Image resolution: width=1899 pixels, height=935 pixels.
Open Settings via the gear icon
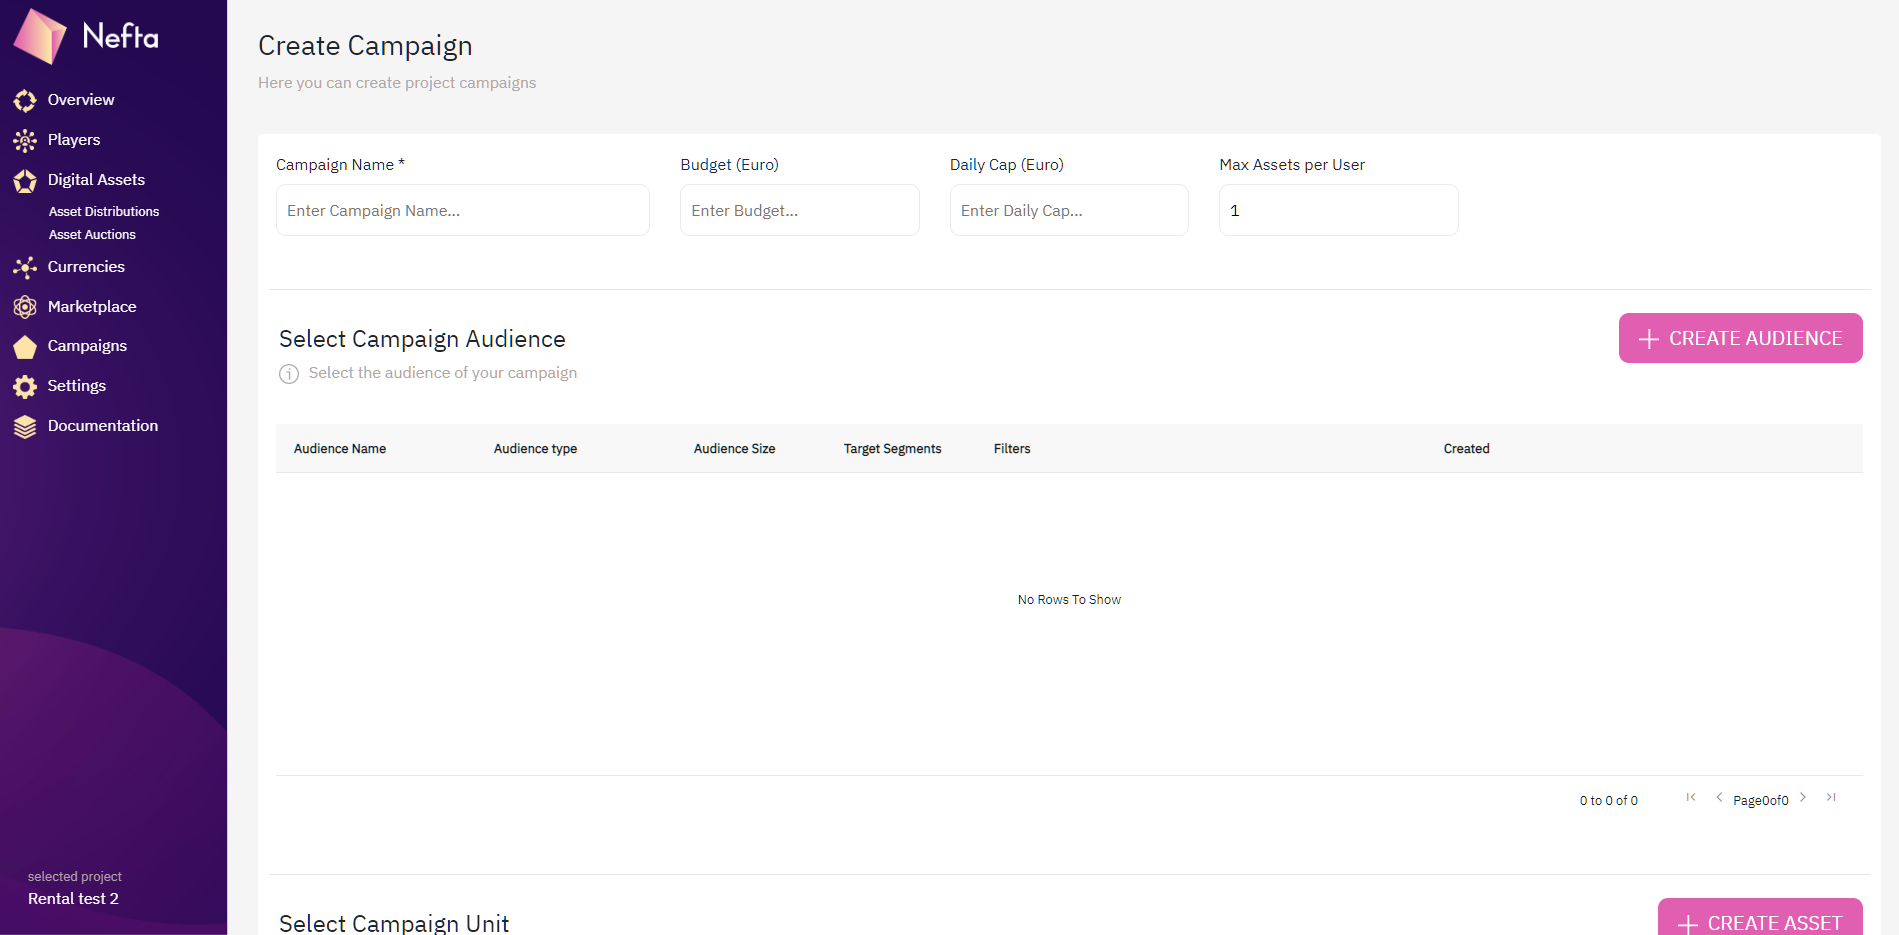(25, 386)
